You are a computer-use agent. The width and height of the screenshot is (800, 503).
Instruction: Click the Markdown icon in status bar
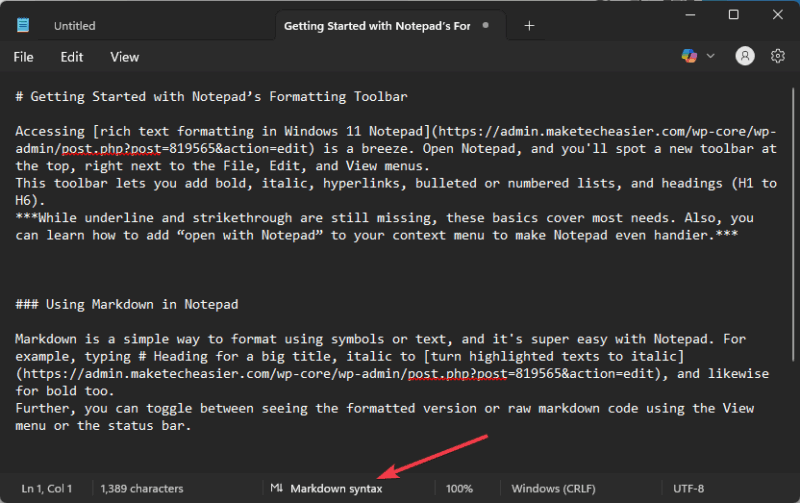click(x=276, y=488)
